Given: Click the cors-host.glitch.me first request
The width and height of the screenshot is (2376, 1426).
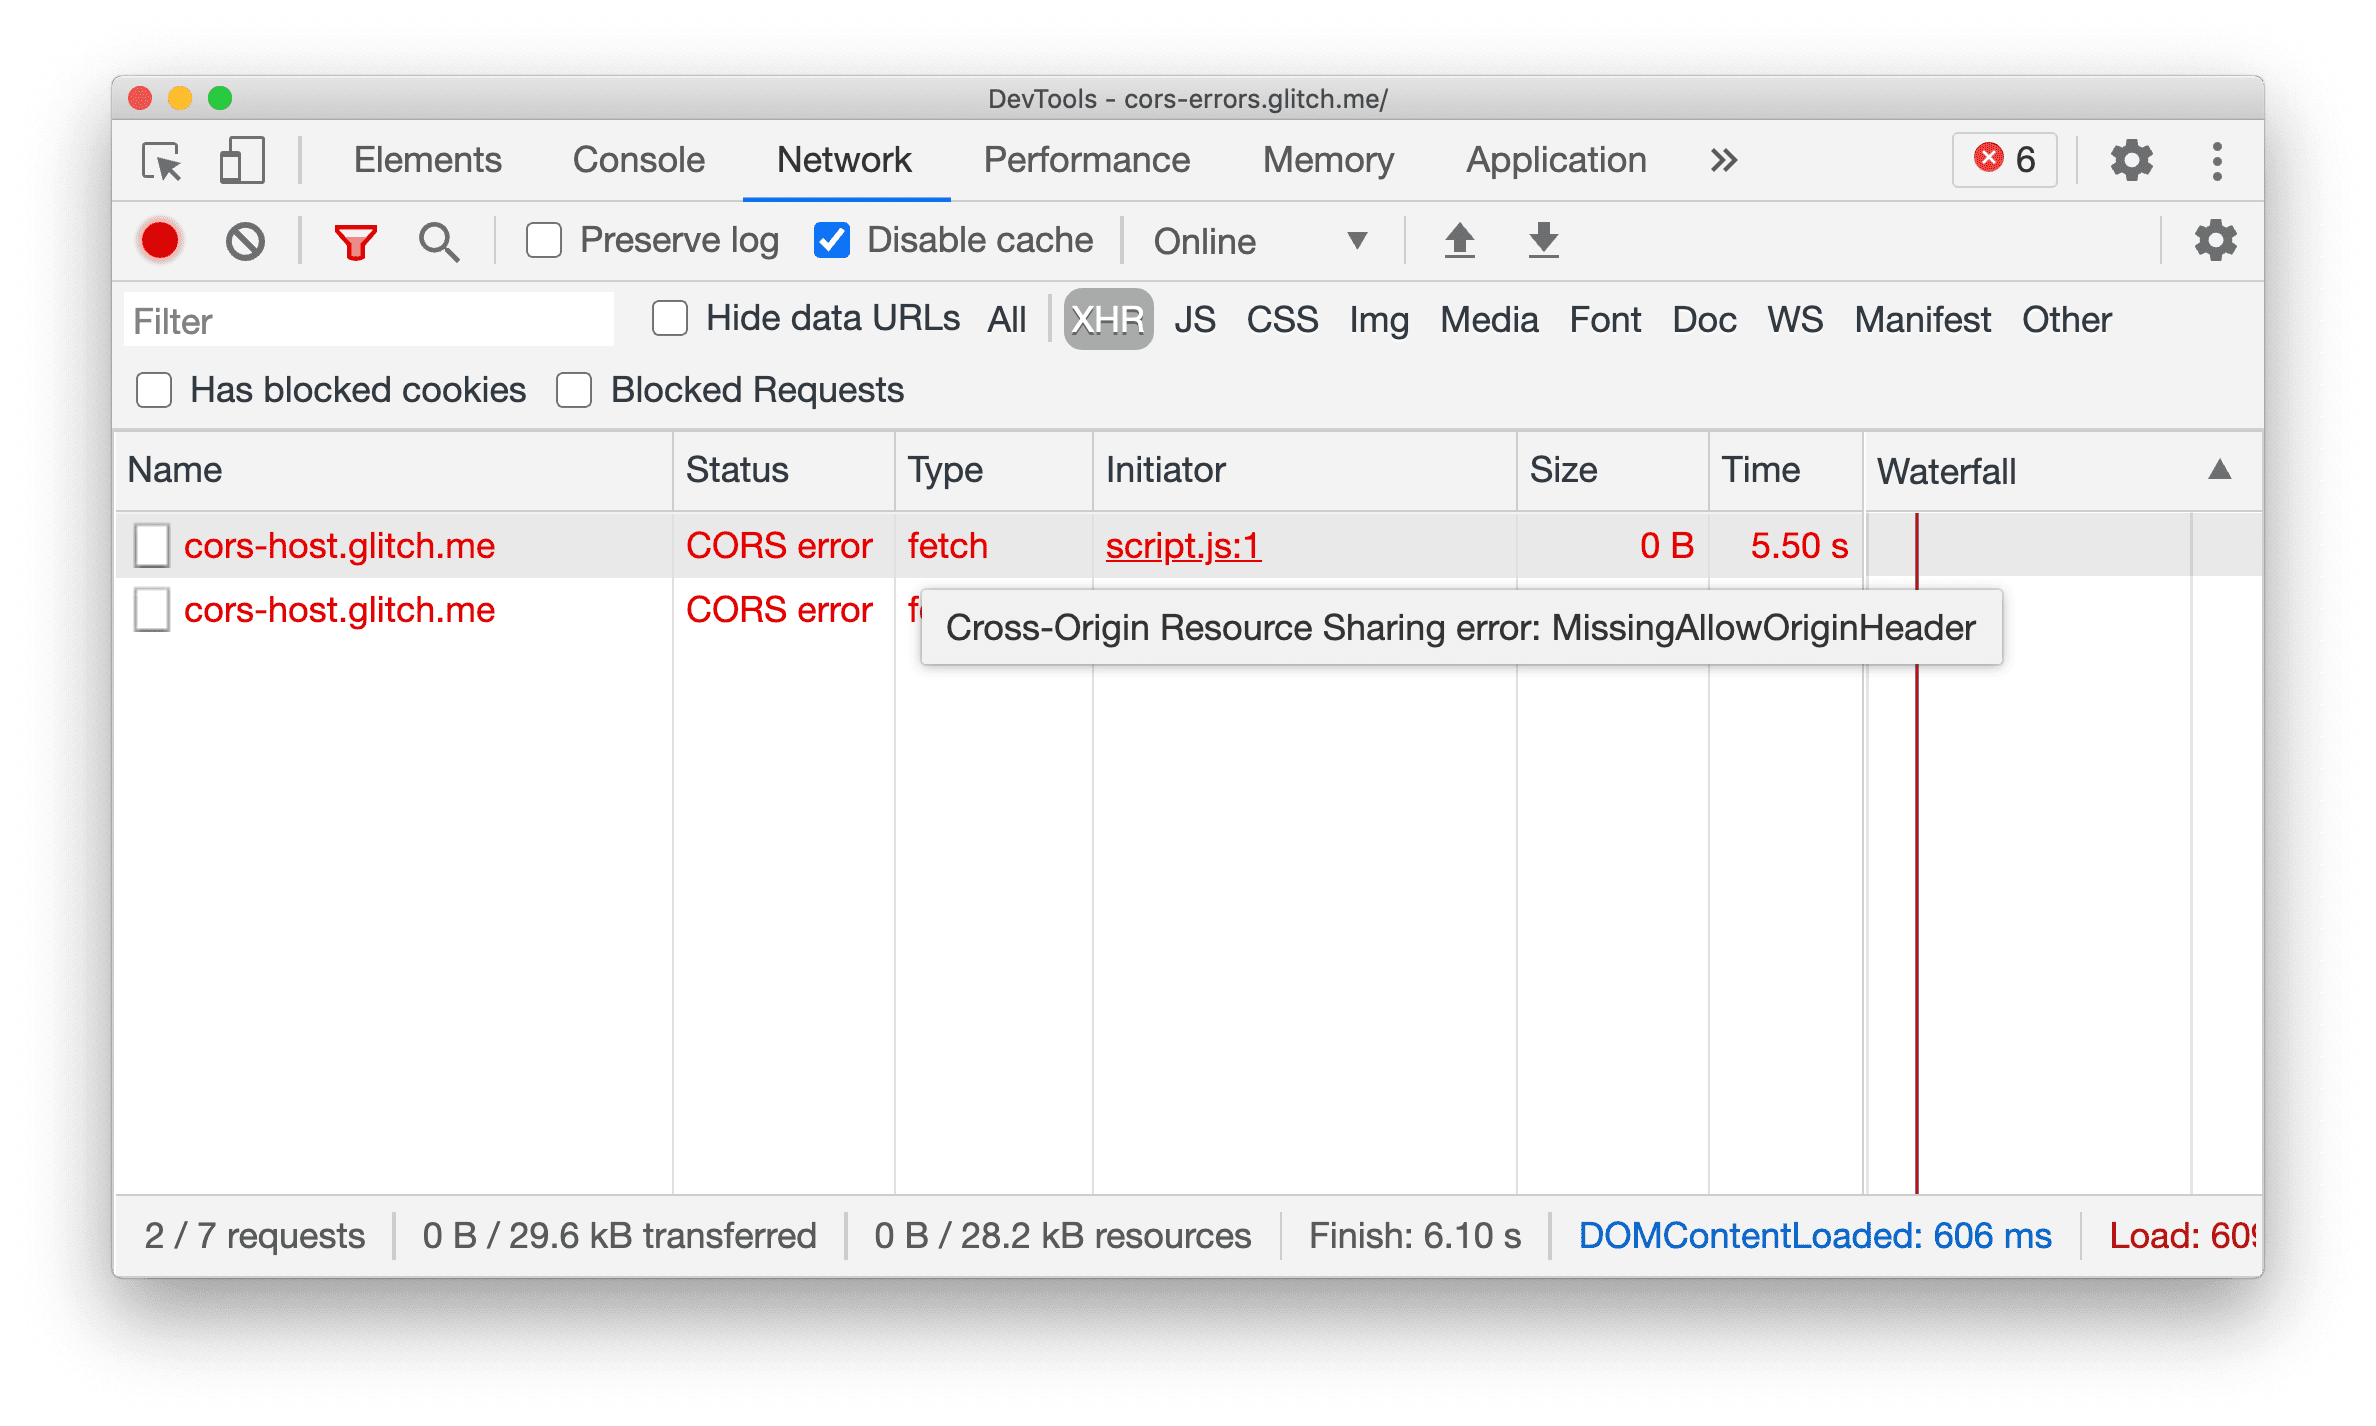Looking at the screenshot, I should [x=339, y=547].
